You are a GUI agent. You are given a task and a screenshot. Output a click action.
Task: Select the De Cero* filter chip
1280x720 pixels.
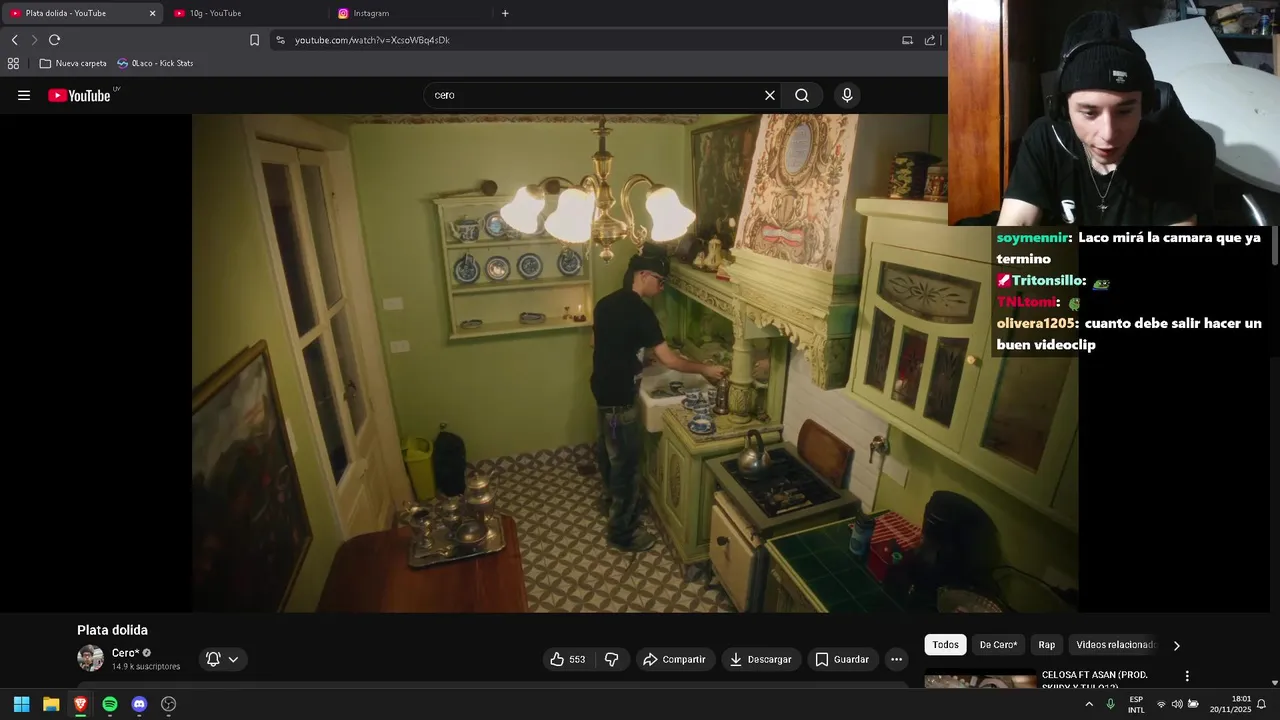point(998,645)
